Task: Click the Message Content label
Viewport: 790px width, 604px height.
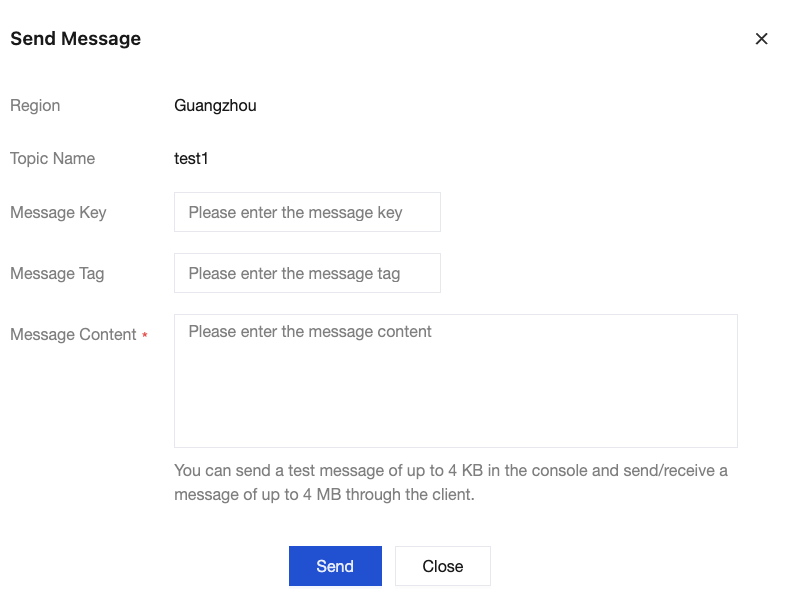Action: pos(73,335)
